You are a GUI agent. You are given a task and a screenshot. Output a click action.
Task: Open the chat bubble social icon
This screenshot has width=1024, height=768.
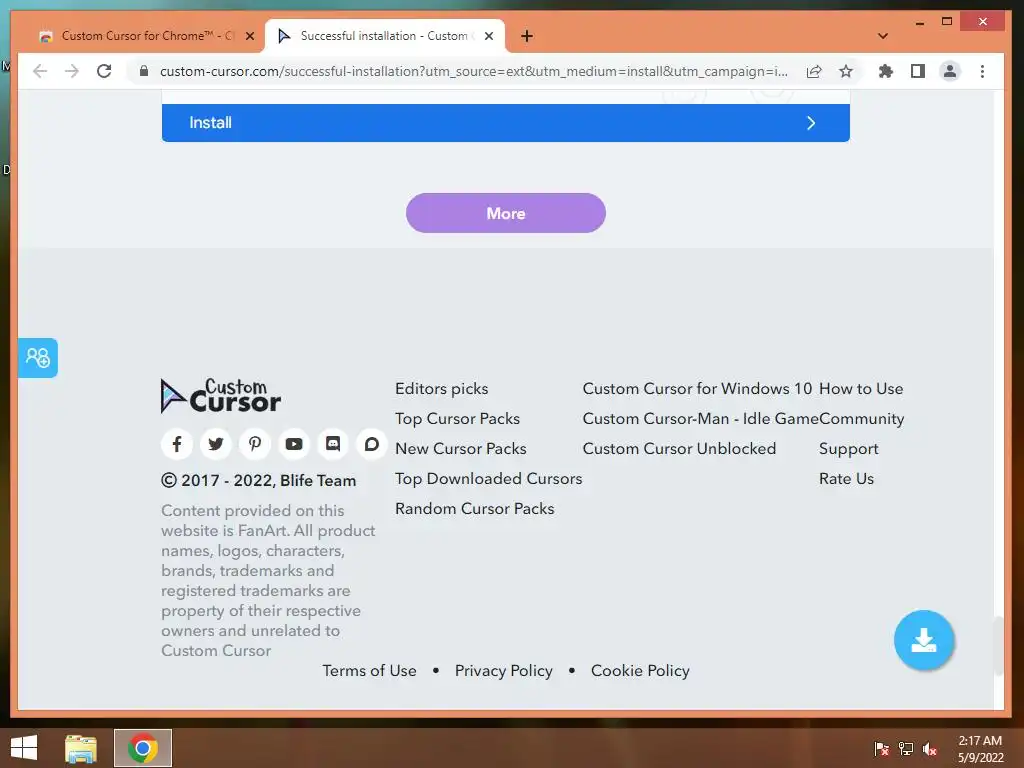pos(372,445)
